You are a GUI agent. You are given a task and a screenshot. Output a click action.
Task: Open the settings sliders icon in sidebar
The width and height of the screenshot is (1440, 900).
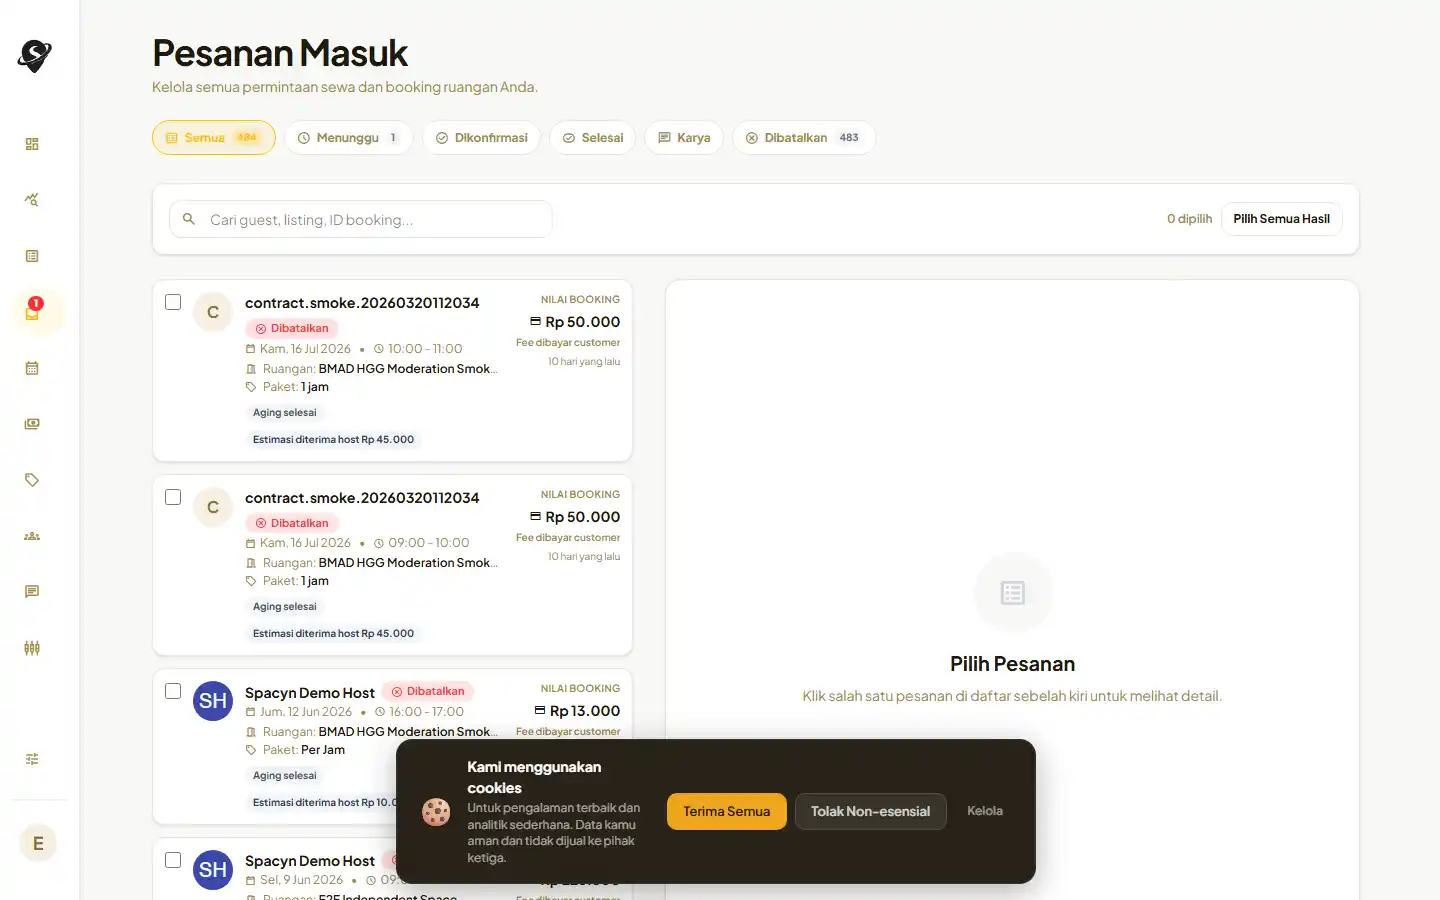click(x=32, y=759)
